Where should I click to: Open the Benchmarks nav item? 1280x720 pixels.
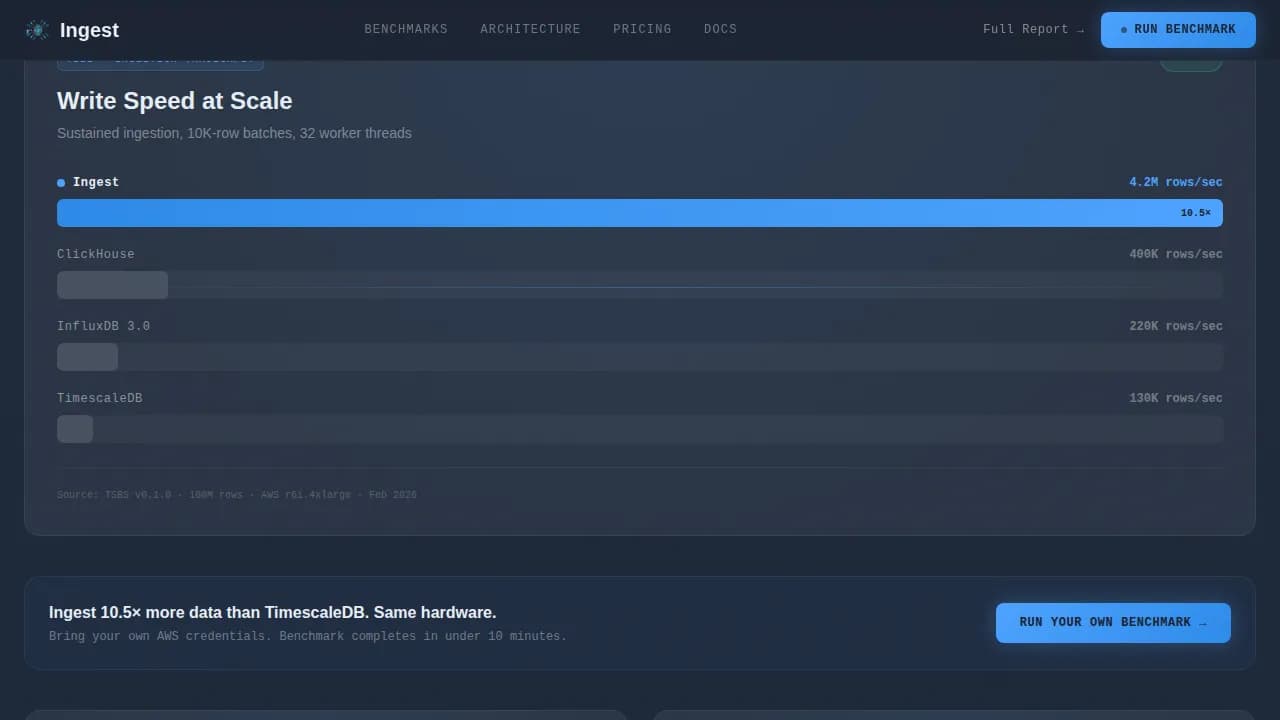coord(406,29)
